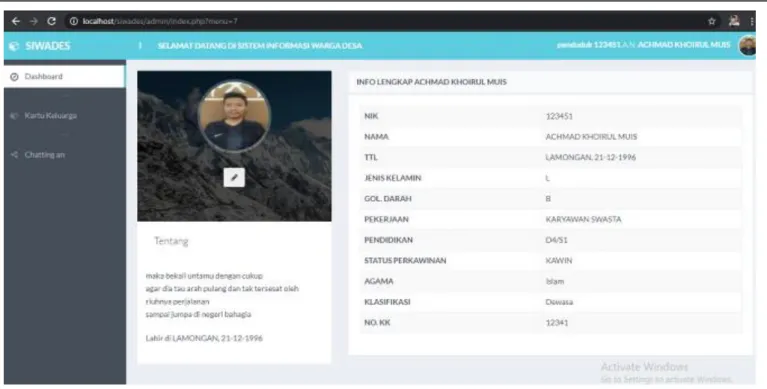The image size is (767, 389).
Task: Click the browser back arrow
Action: pyautogui.click(x=16, y=21)
